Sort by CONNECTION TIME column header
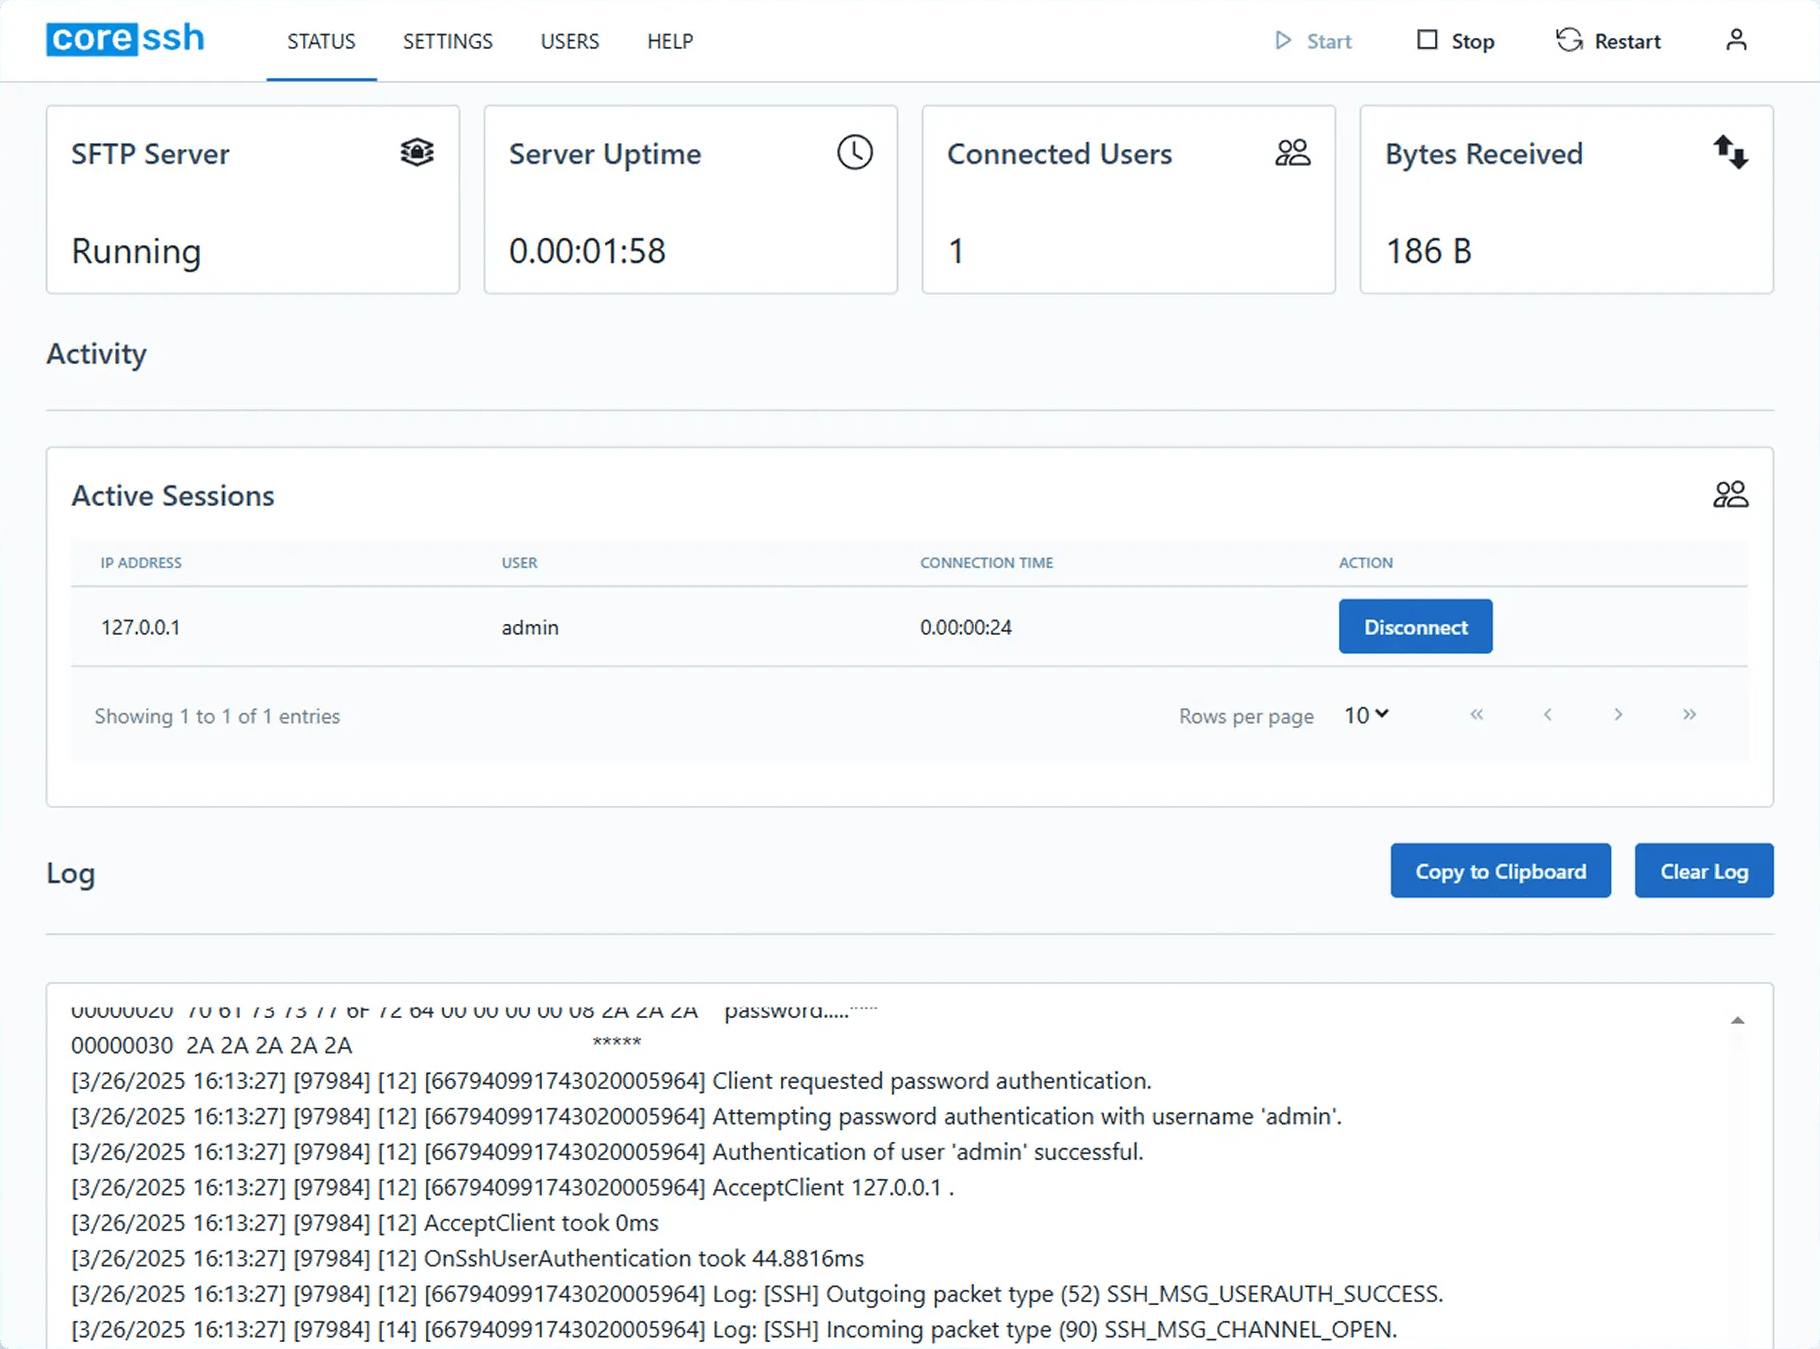Image resolution: width=1820 pixels, height=1349 pixels. point(986,563)
